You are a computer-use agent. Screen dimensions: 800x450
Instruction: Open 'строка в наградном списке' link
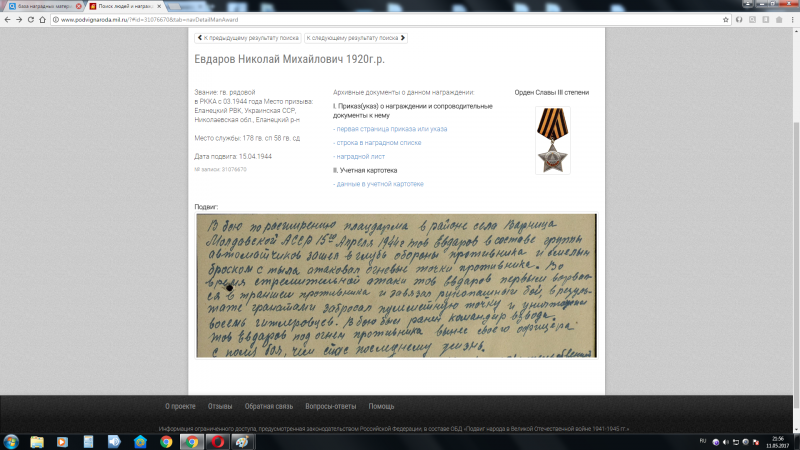(x=378, y=143)
